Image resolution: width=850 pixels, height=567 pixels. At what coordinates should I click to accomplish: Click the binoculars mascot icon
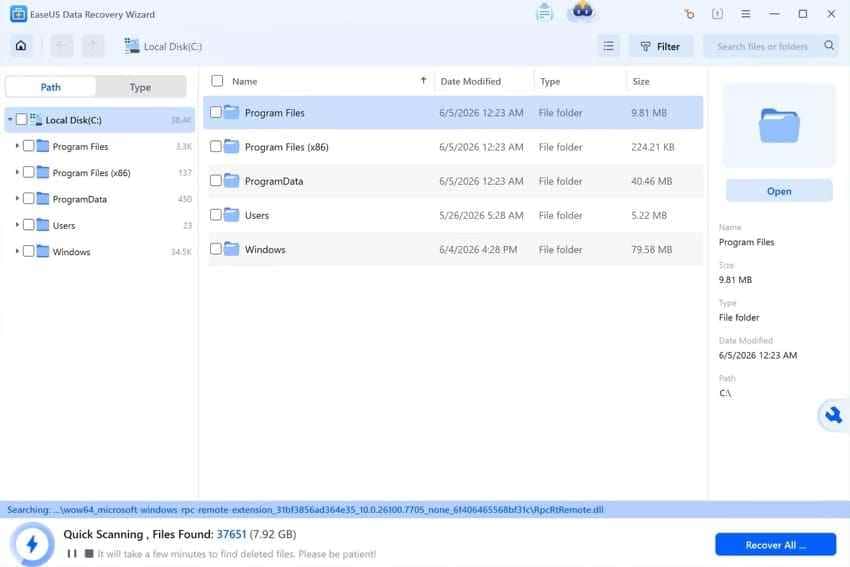point(583,10)
